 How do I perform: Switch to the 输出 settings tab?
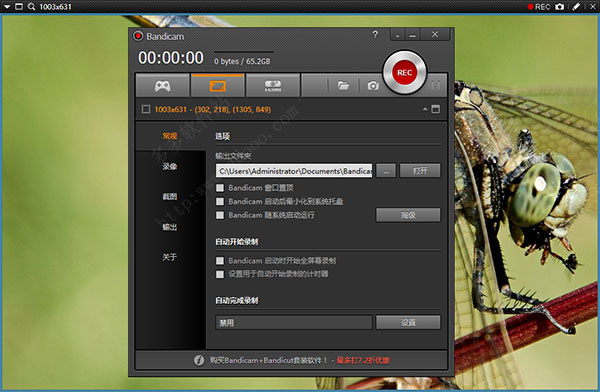coord(170,227)
